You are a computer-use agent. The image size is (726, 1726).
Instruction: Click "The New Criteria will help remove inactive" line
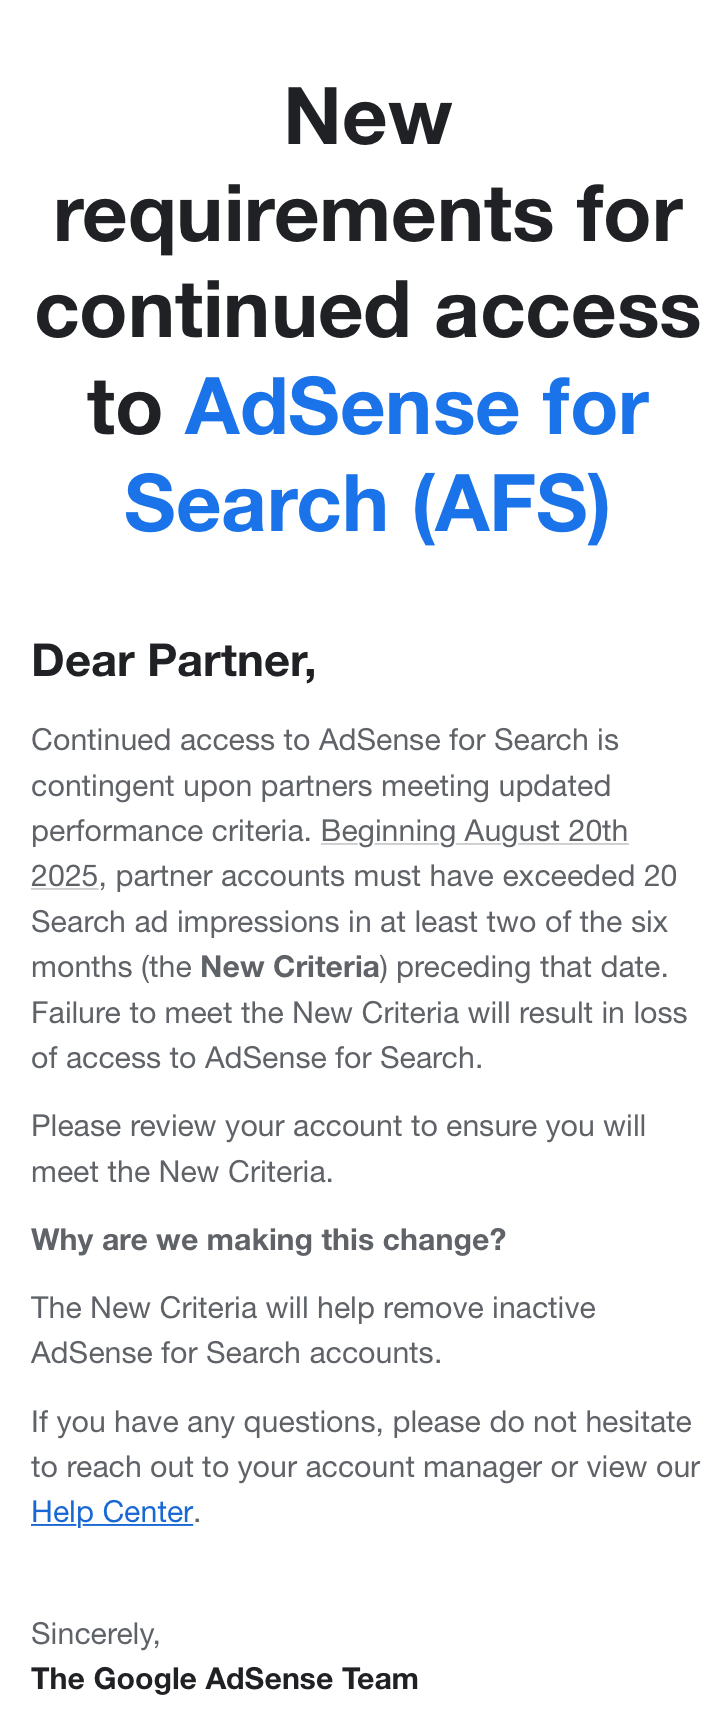[313, 1308]
